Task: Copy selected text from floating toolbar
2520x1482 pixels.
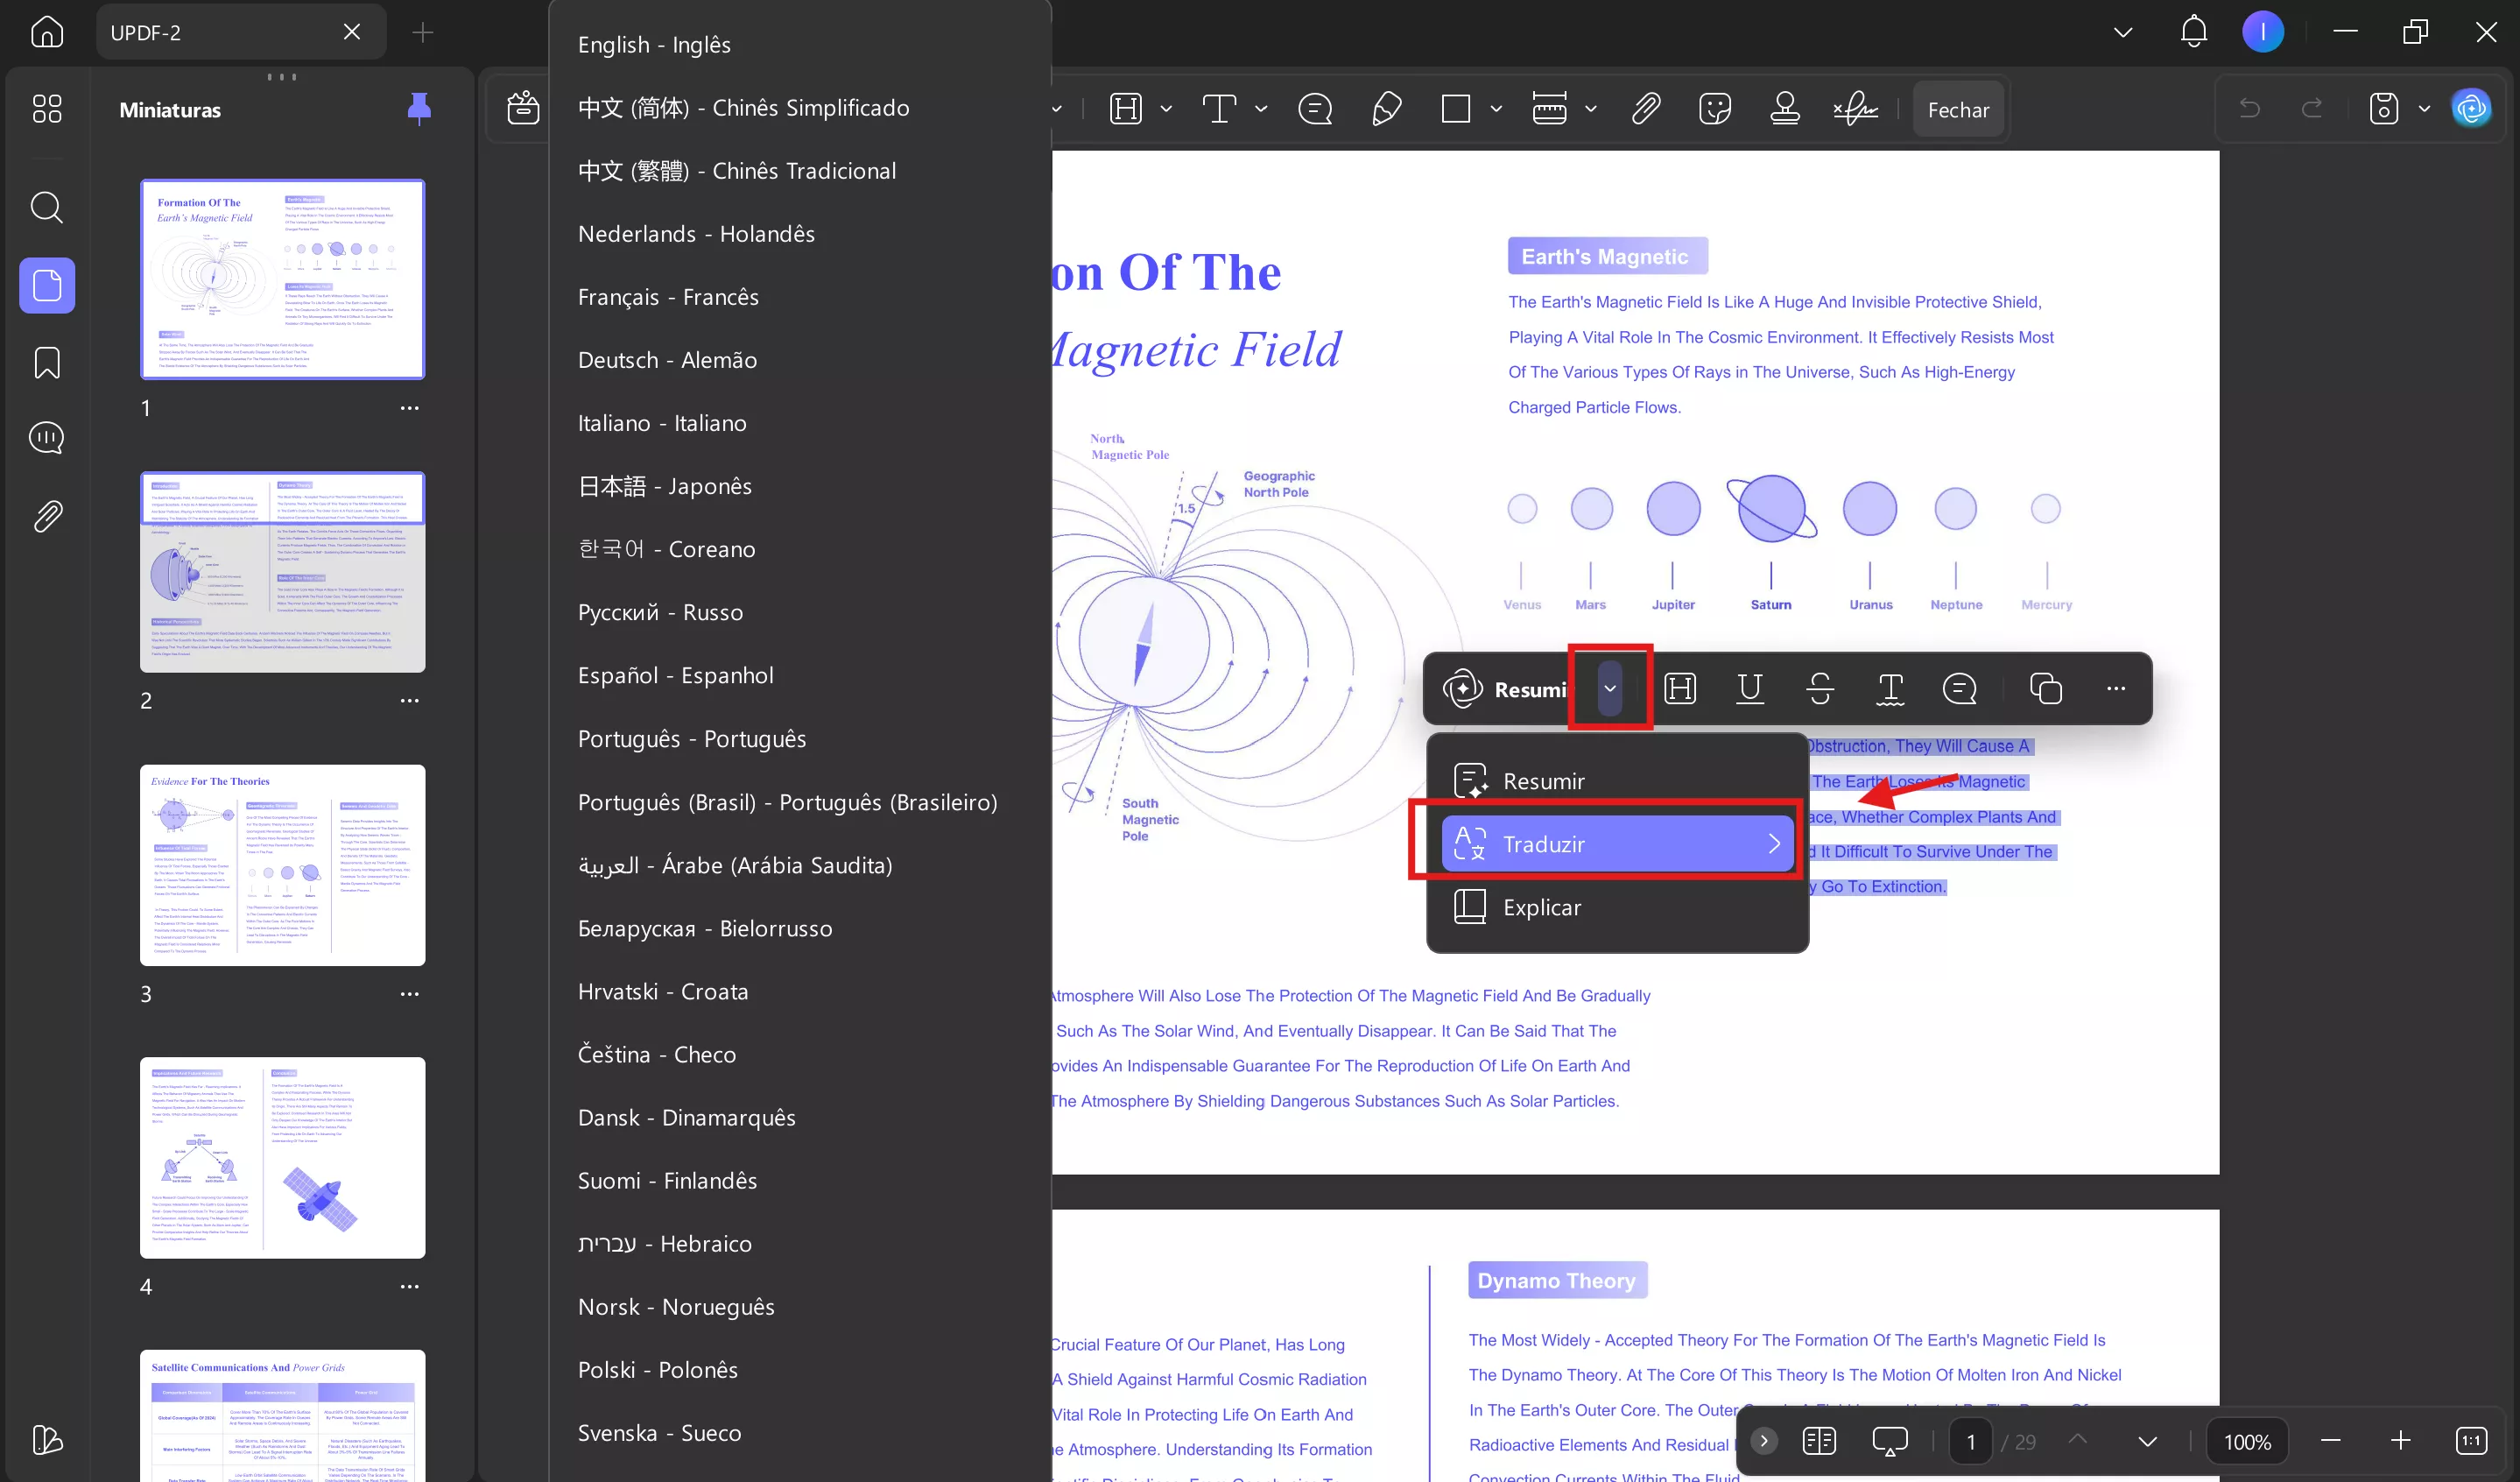Action: pyautogui.click(x=2045, y=688)
